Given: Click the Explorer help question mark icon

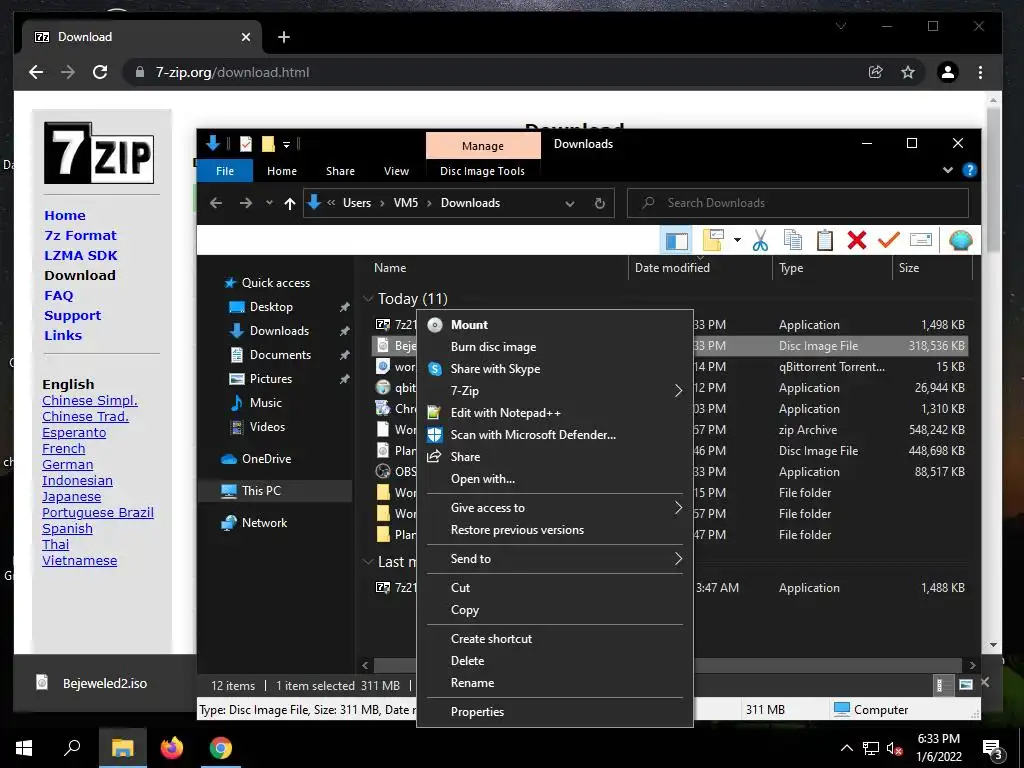Looking at the screenshot, I should (x=970, y=170).
